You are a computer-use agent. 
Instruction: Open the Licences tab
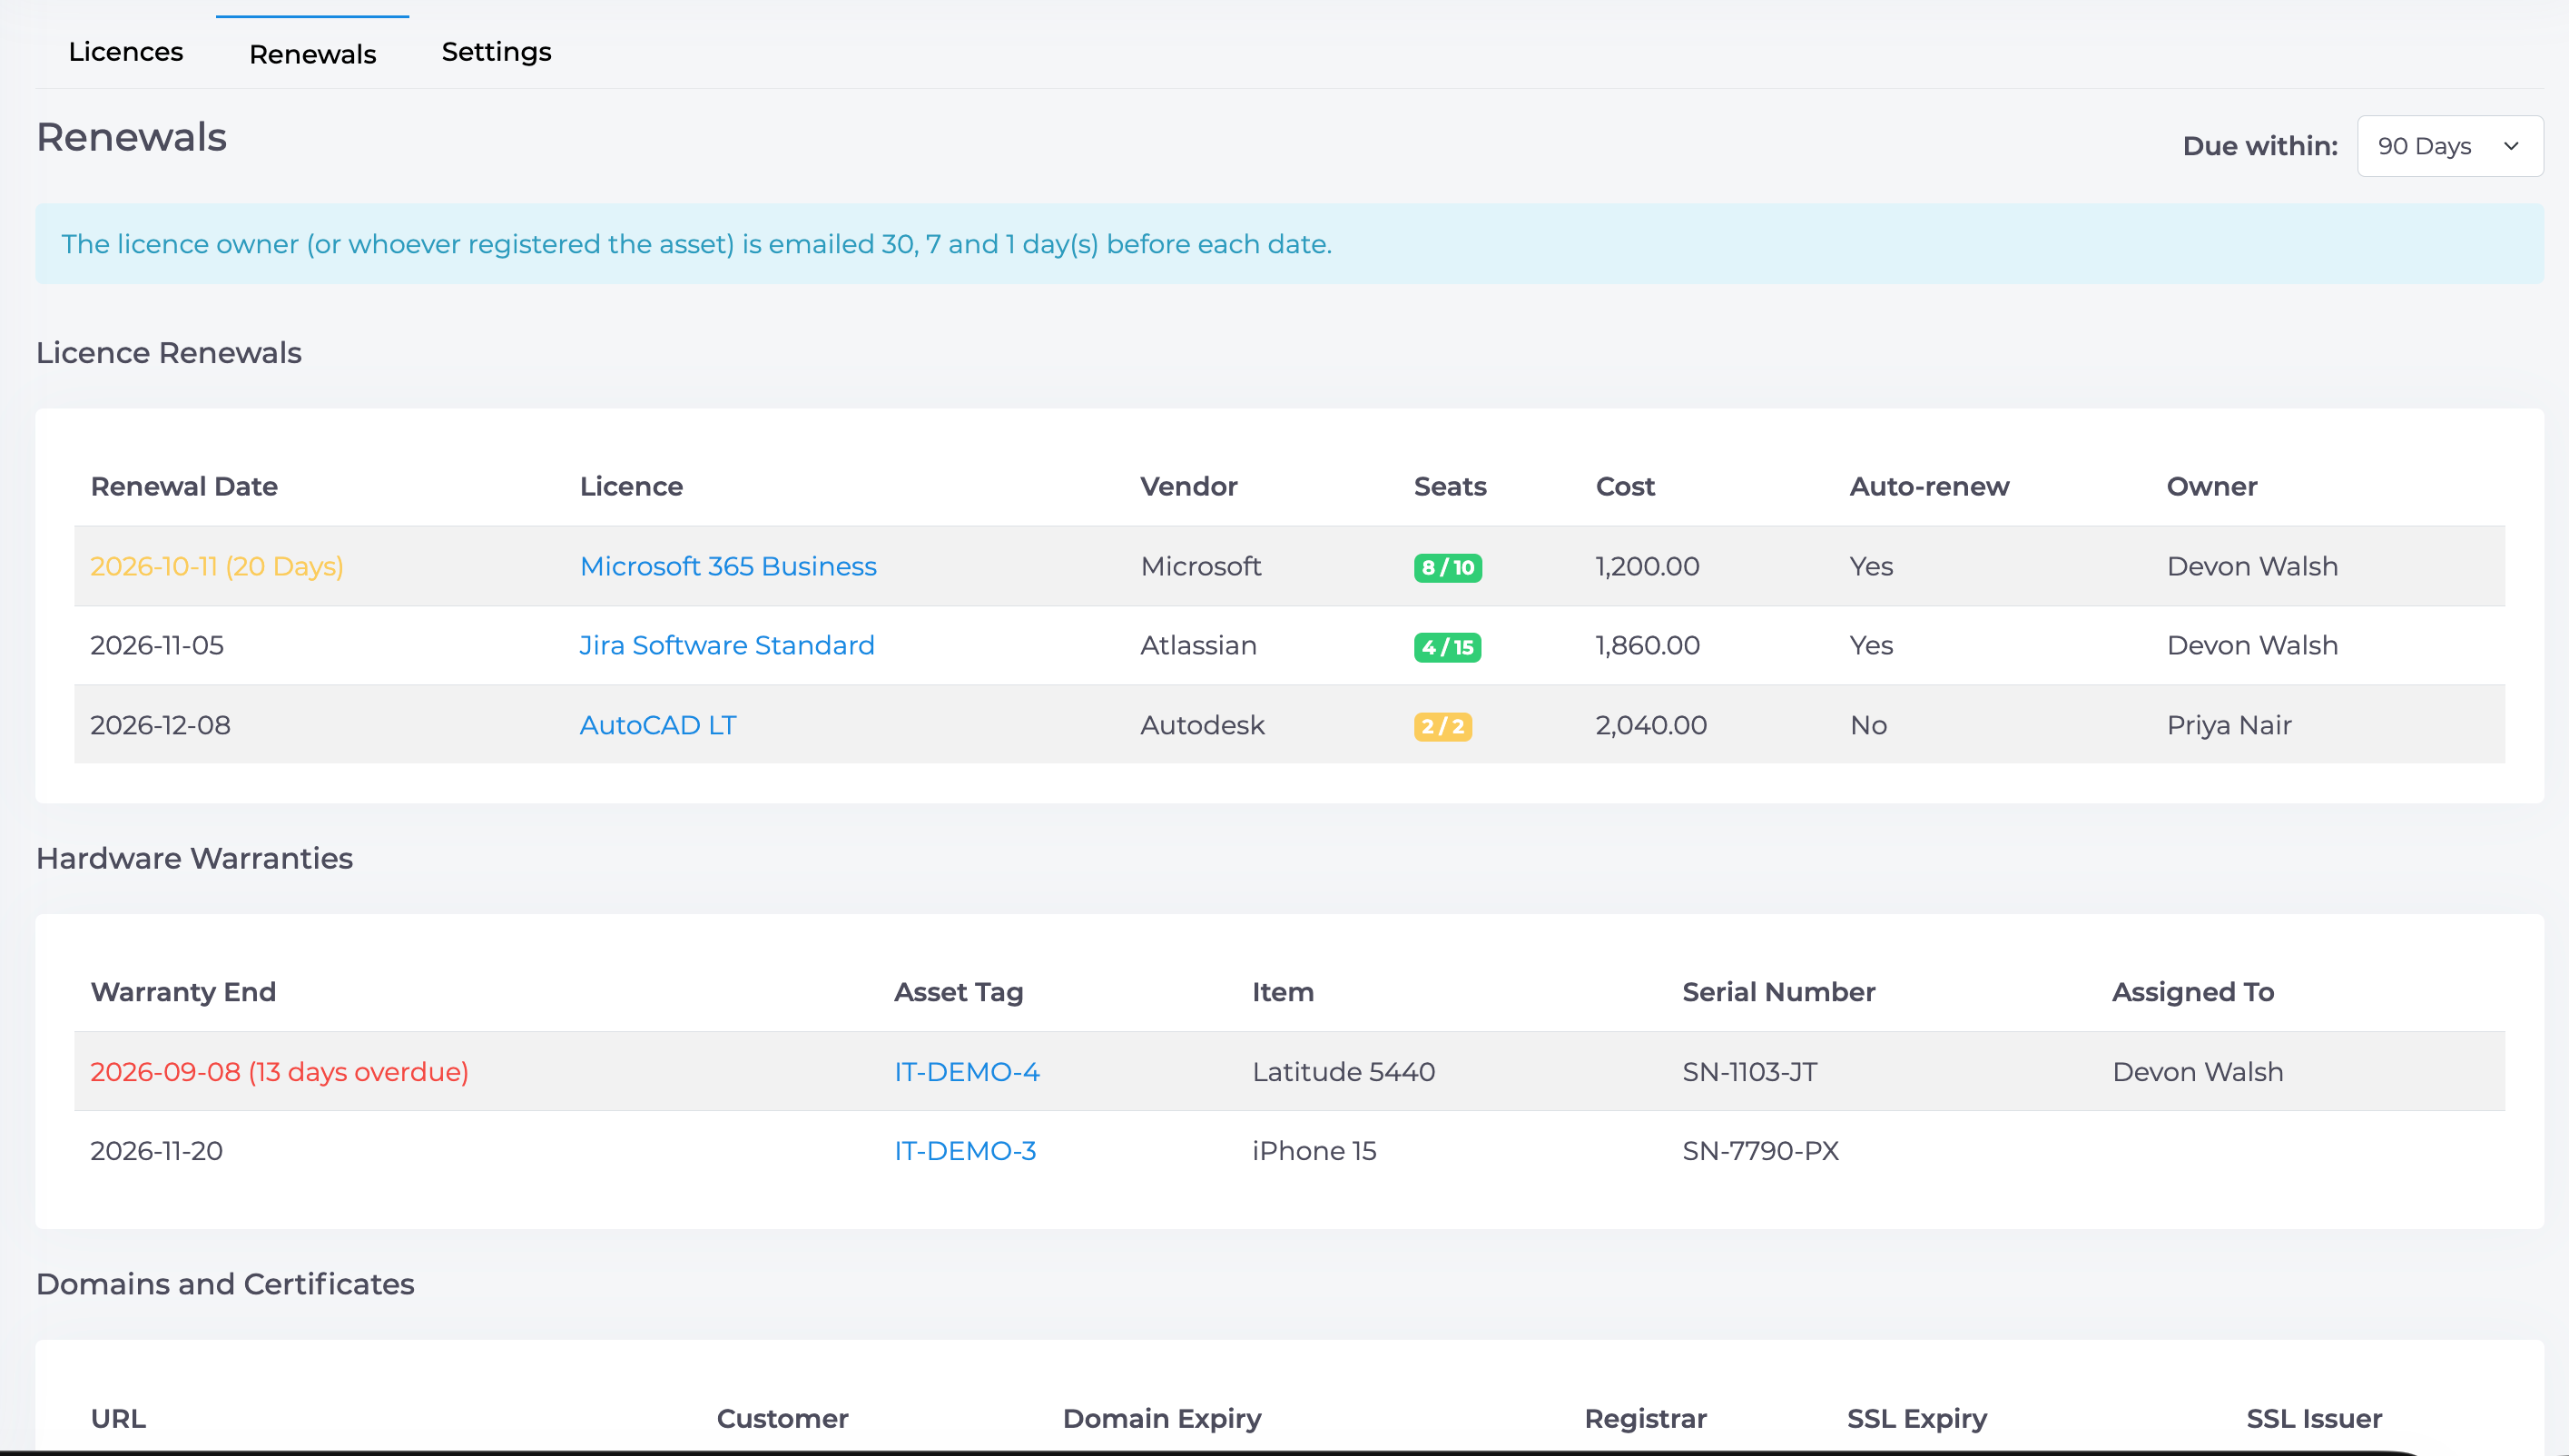click(126, 52)
